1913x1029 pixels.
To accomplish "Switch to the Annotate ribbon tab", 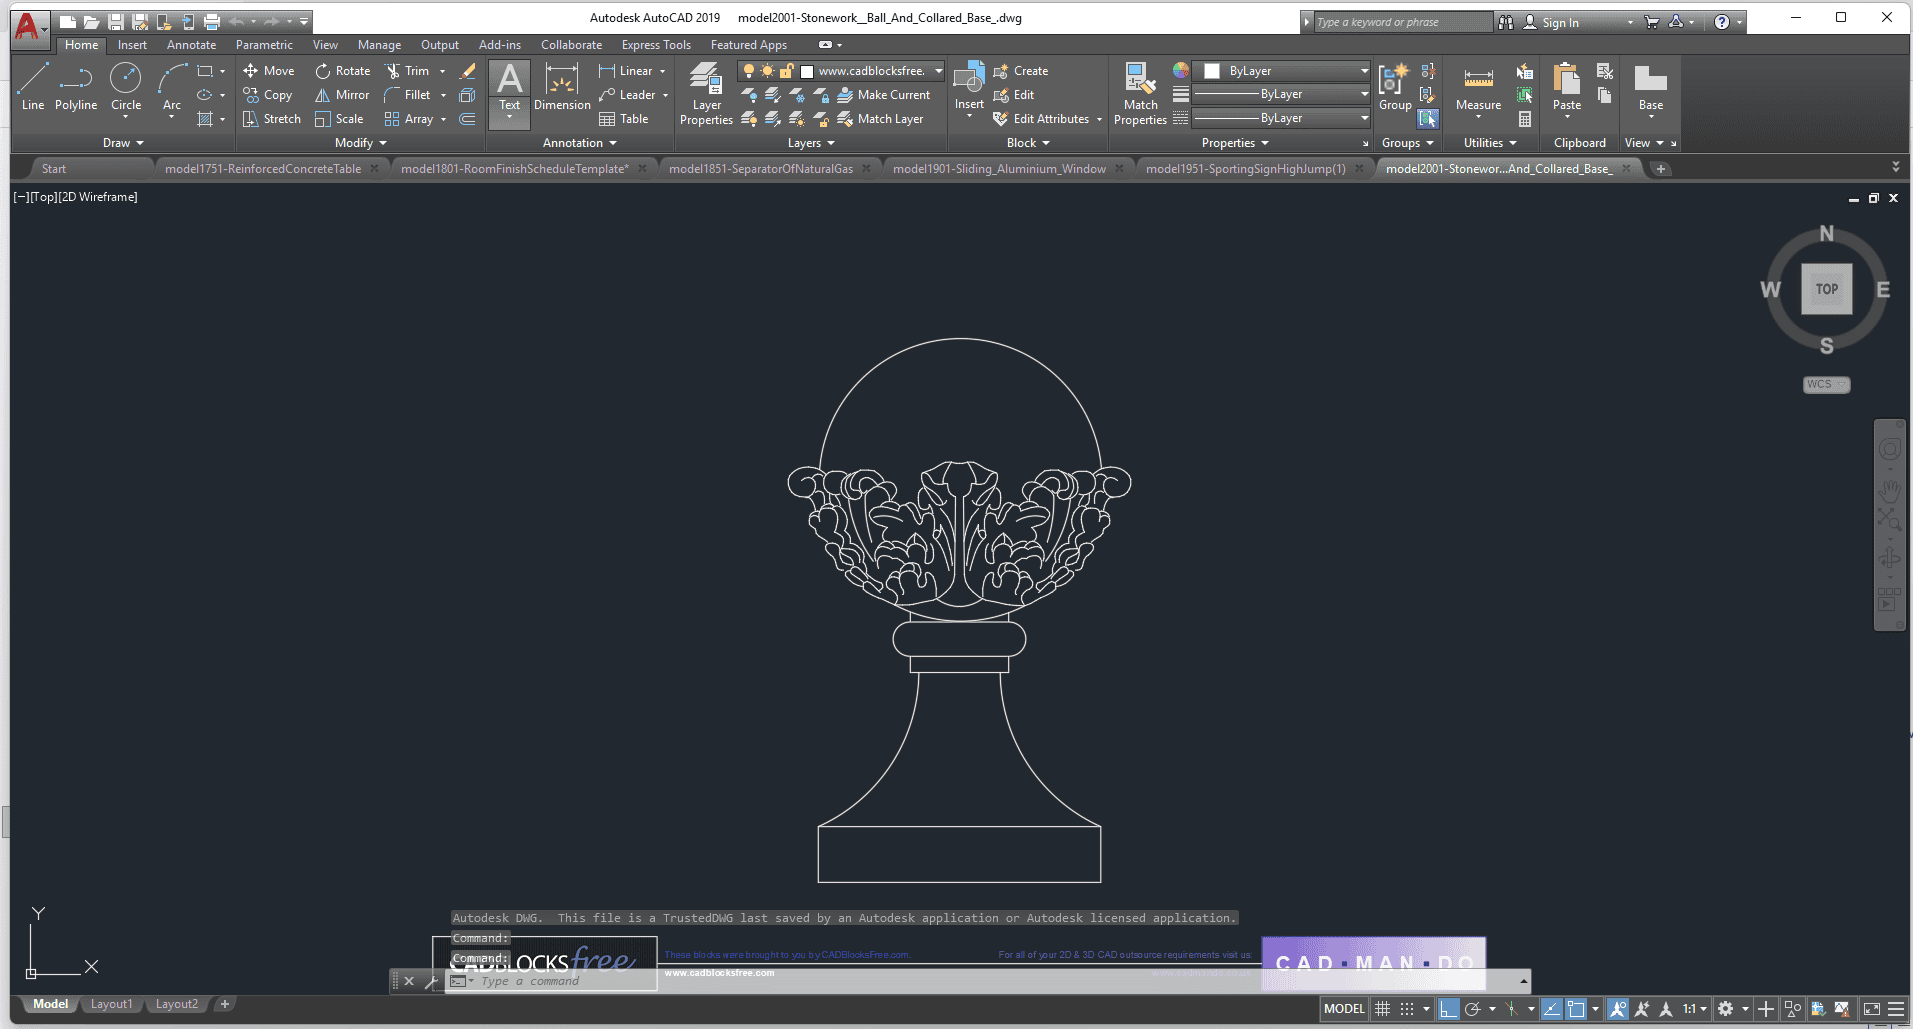I will 191,45.
